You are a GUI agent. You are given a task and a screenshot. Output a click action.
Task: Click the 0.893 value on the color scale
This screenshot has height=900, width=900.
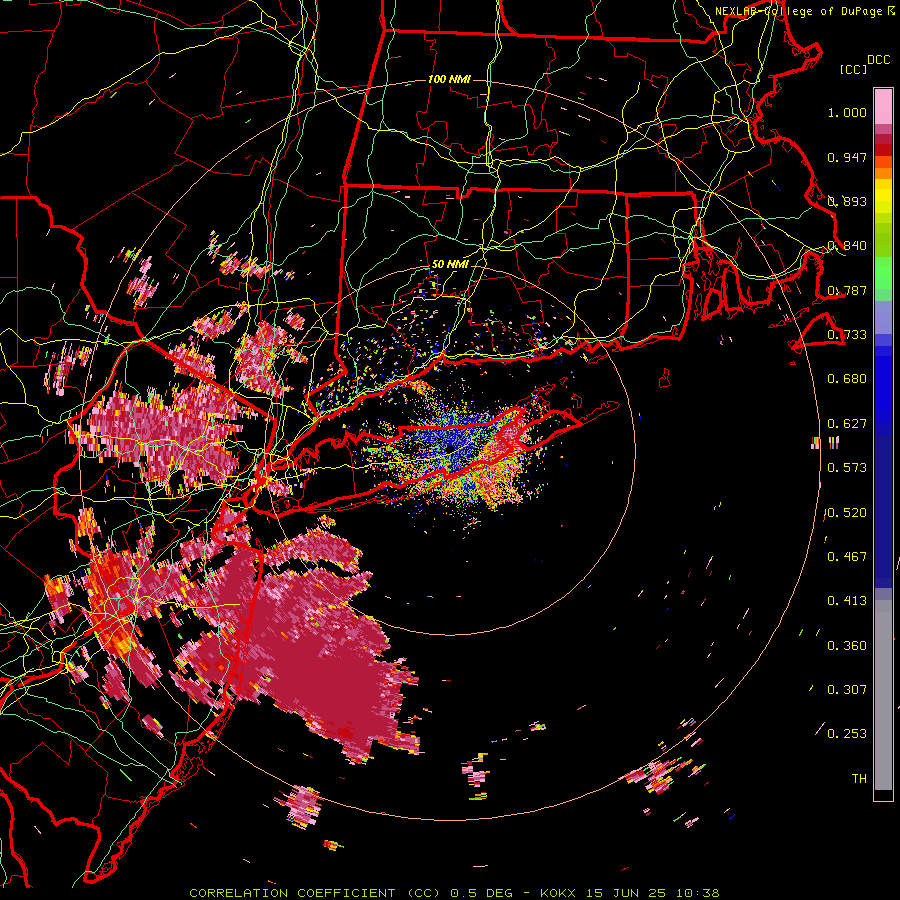[x=847, y=201]
